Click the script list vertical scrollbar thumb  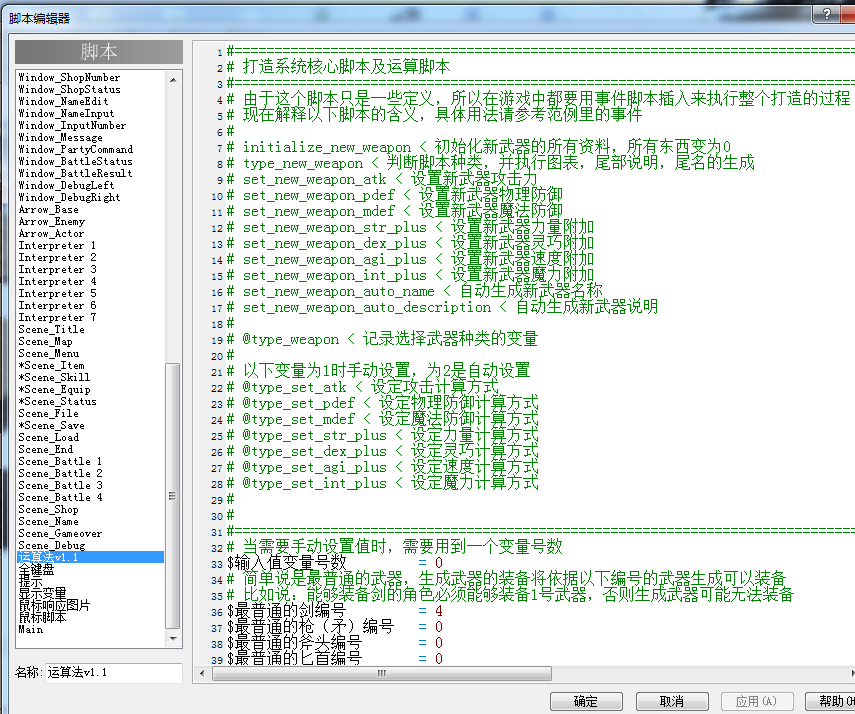click(x=173, y=496)
